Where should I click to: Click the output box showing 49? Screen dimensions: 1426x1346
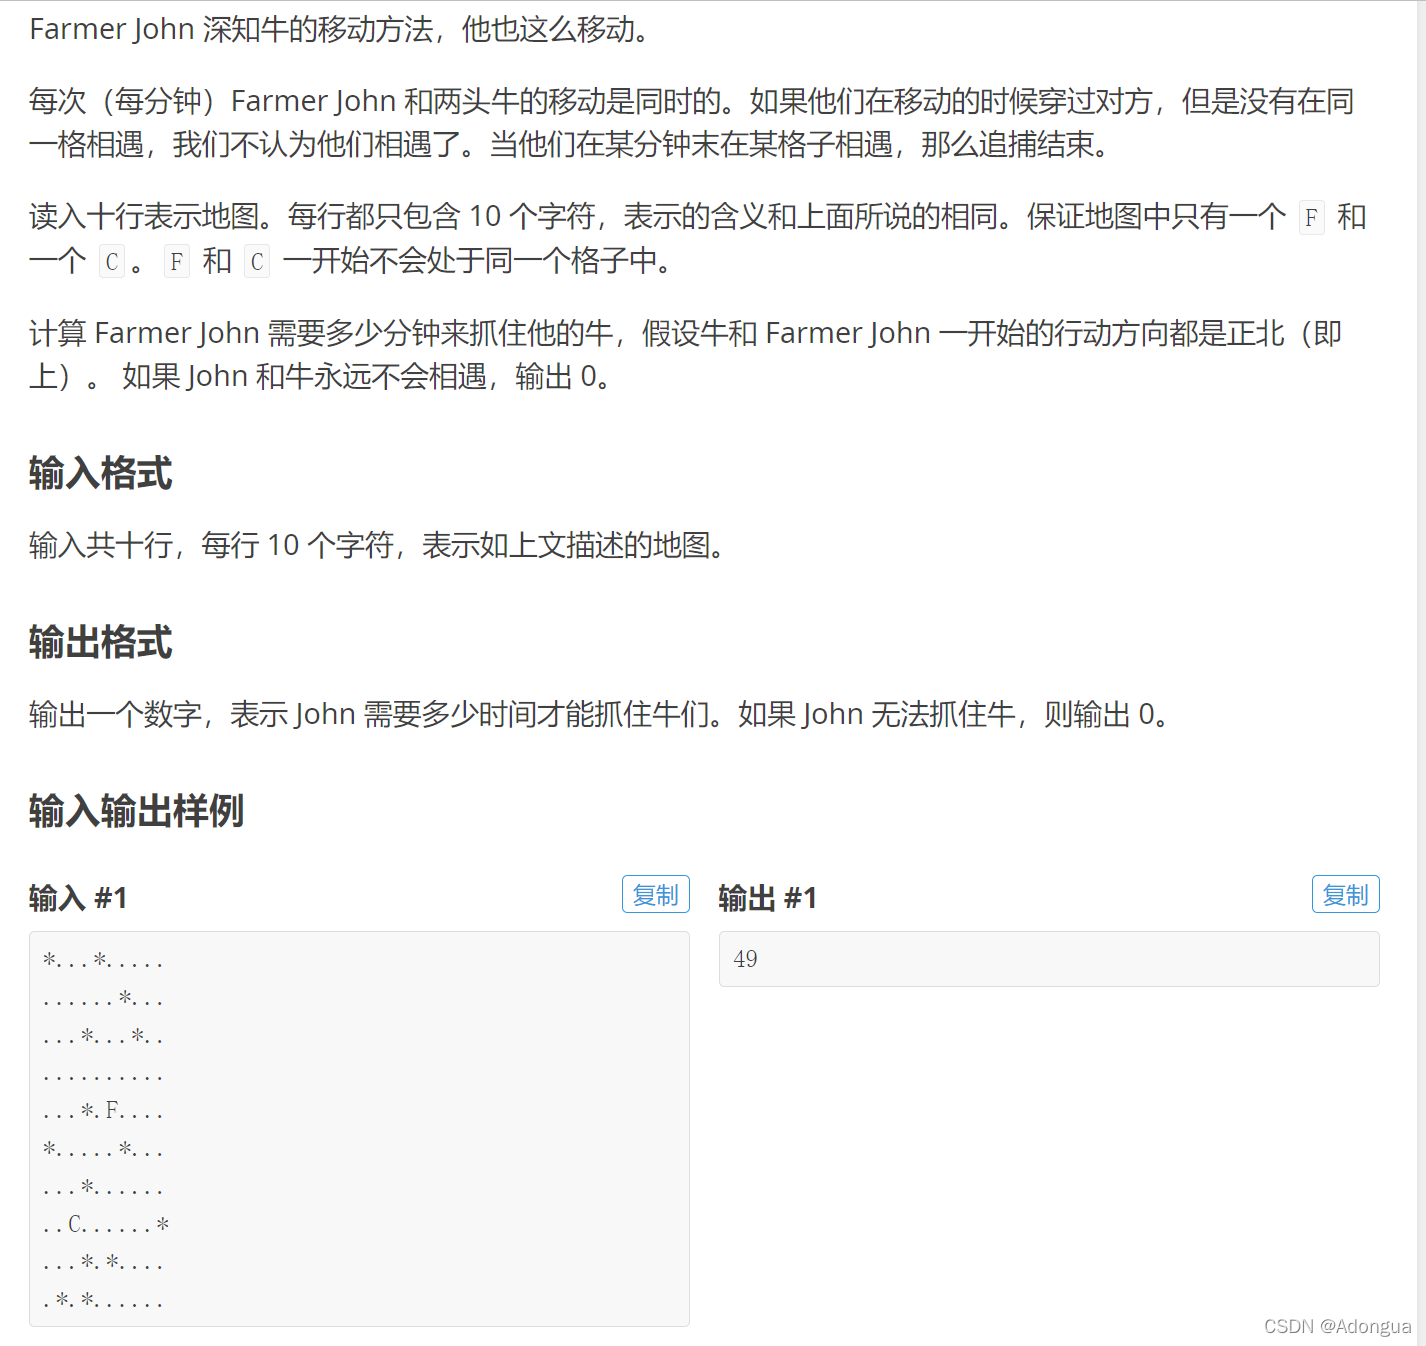(x=1049, y=959)
